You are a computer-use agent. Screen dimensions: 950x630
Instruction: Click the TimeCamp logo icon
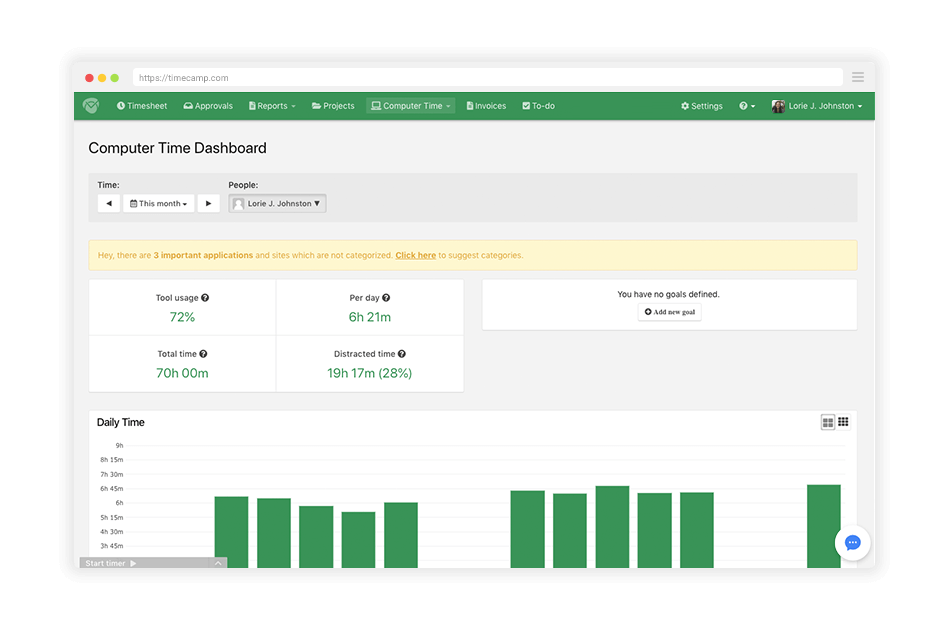pyautogui.click(x=91, y=105)
